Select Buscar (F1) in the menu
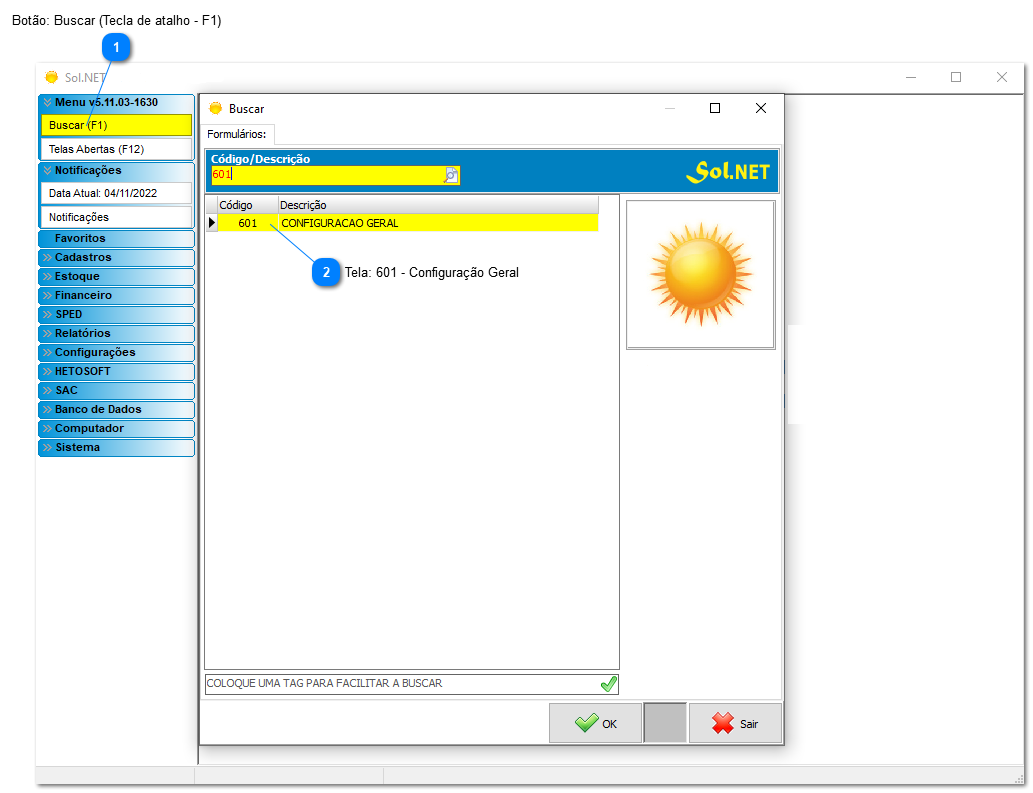1033x793 pixels. pyautogui.click(x=116, y=125)
